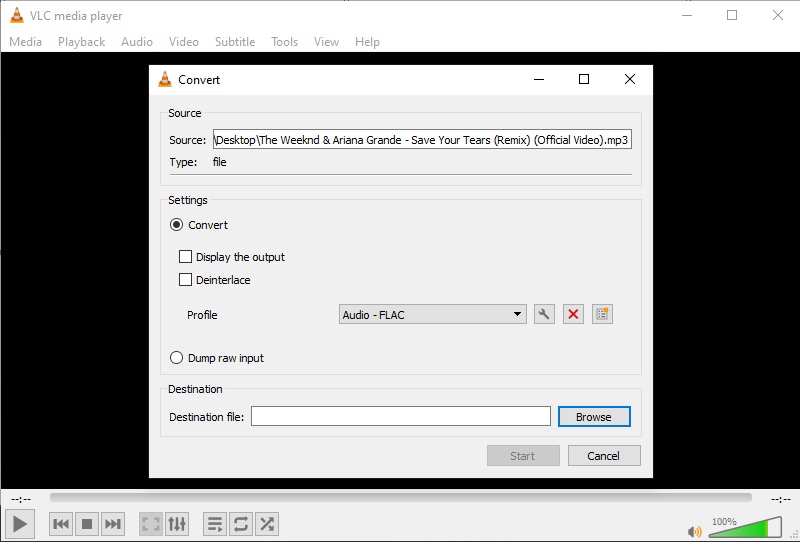Image resolution: width=800 pixels, height=542 pixels.
Task: Open the Help menu
Action: 367,42
